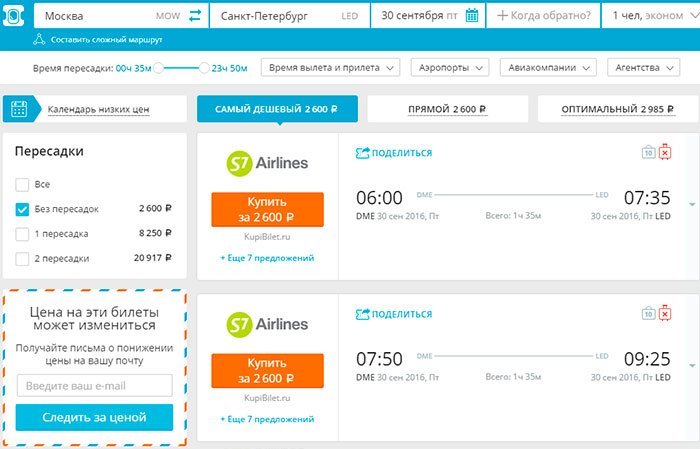Enable the "1 пересадка" checkbox
Screen dimensions: 700x449
(x=22, y=234)
